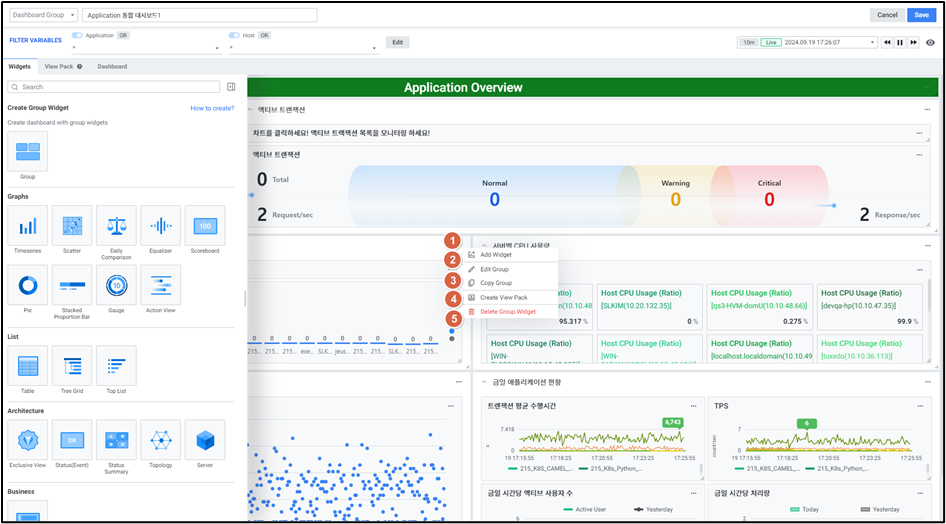Choose Edit Group from context menu
The width and height of the screenshot is (946, 524).
[x=494, y=269]
